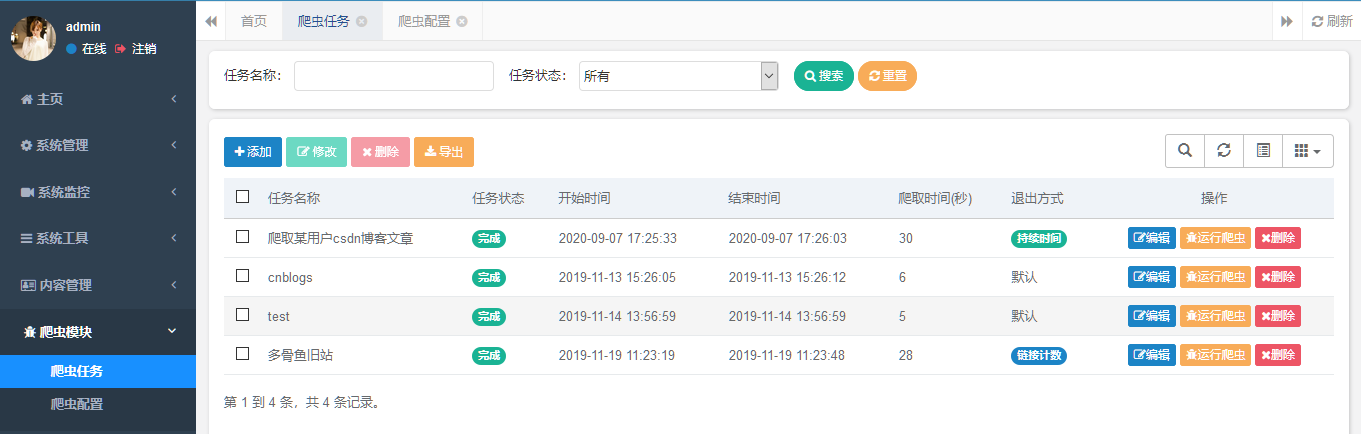Close the 爬虫配置 tab with its x icon
The image size is (1361, 434).
click(x=461, y=21)
